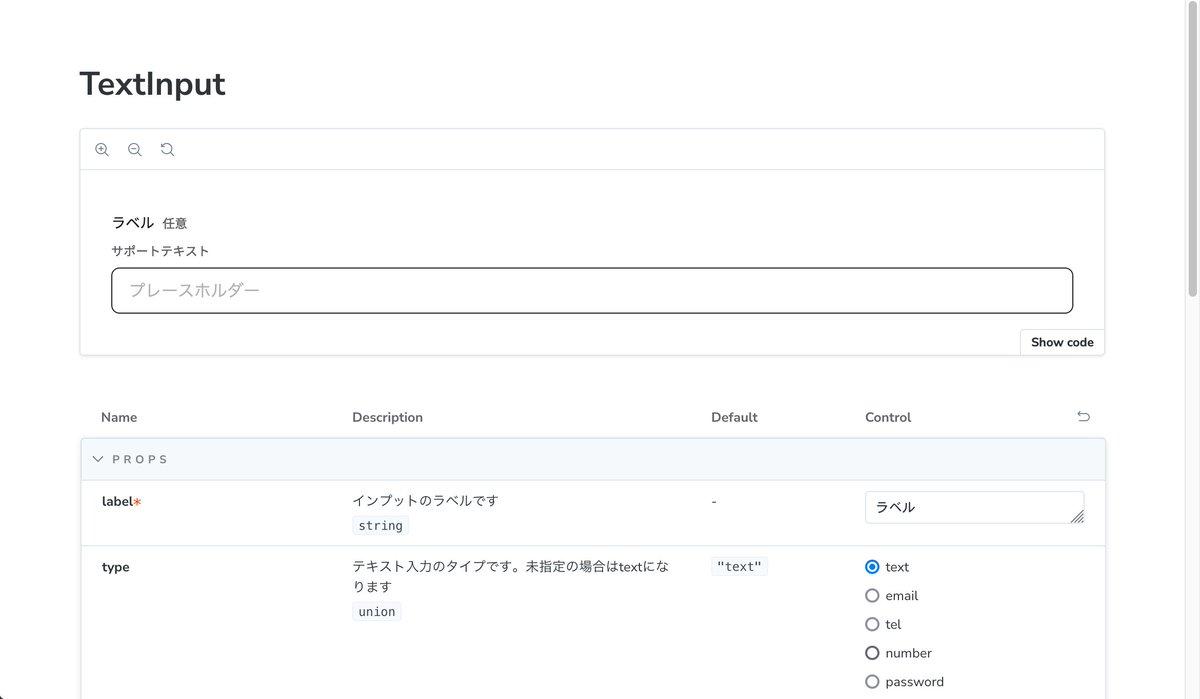Click the "text" default value badge
This screenshot has height=699, width=1200.
pos(739,565)
